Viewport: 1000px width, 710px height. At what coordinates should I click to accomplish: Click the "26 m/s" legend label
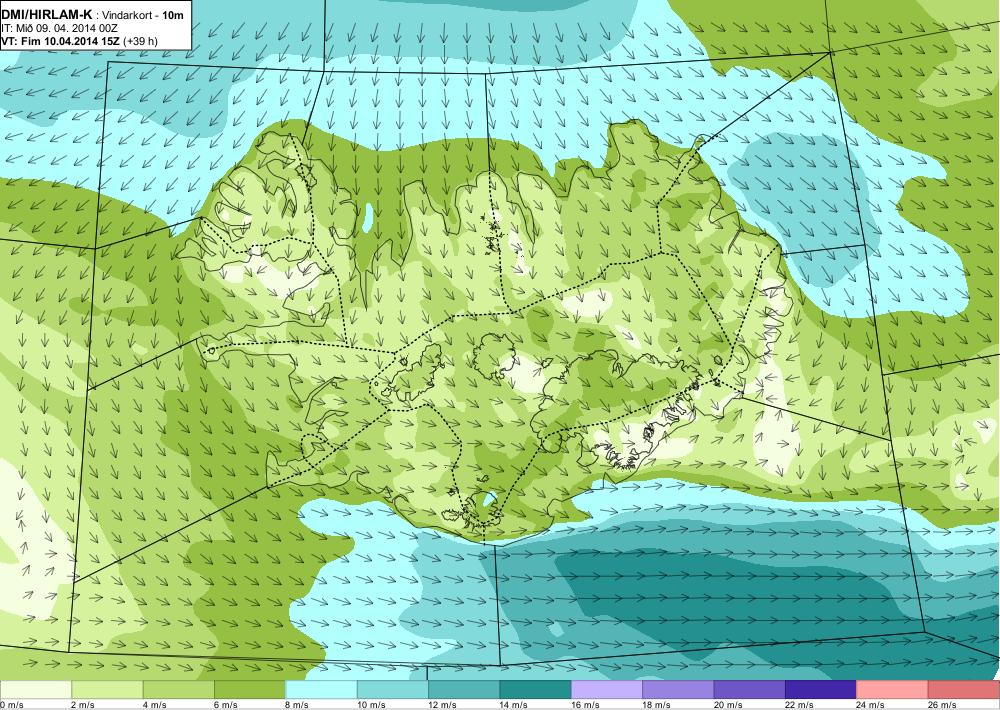[x=942, y=705]
